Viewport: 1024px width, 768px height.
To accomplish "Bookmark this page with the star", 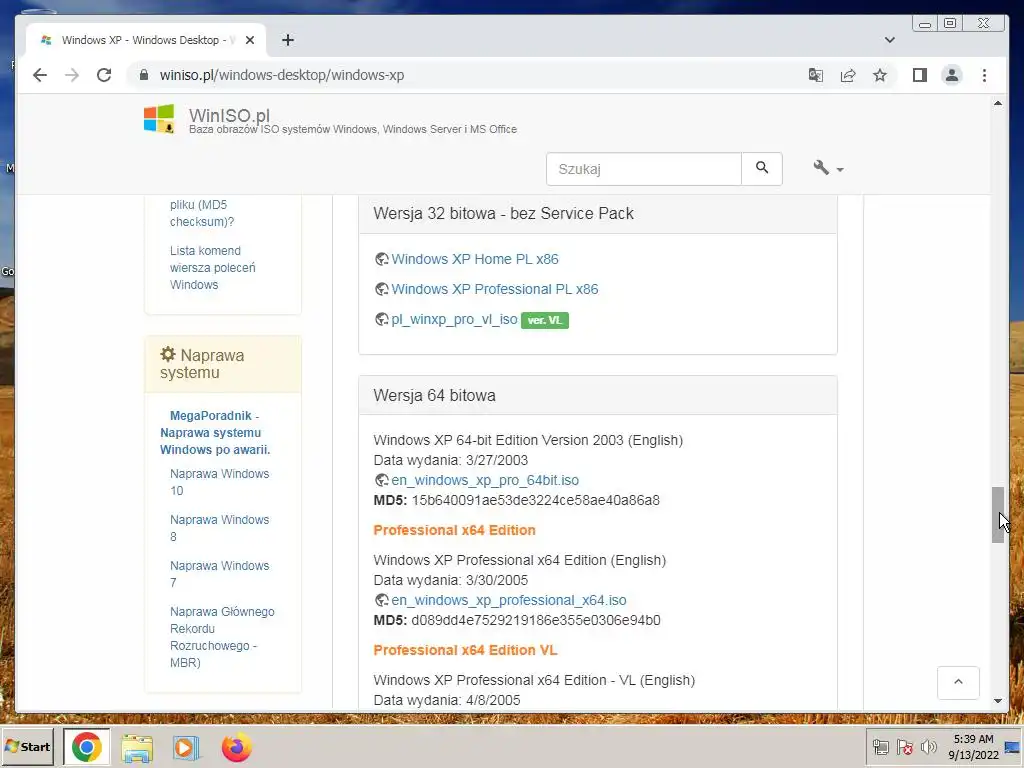I will click(x=880, y=75).
